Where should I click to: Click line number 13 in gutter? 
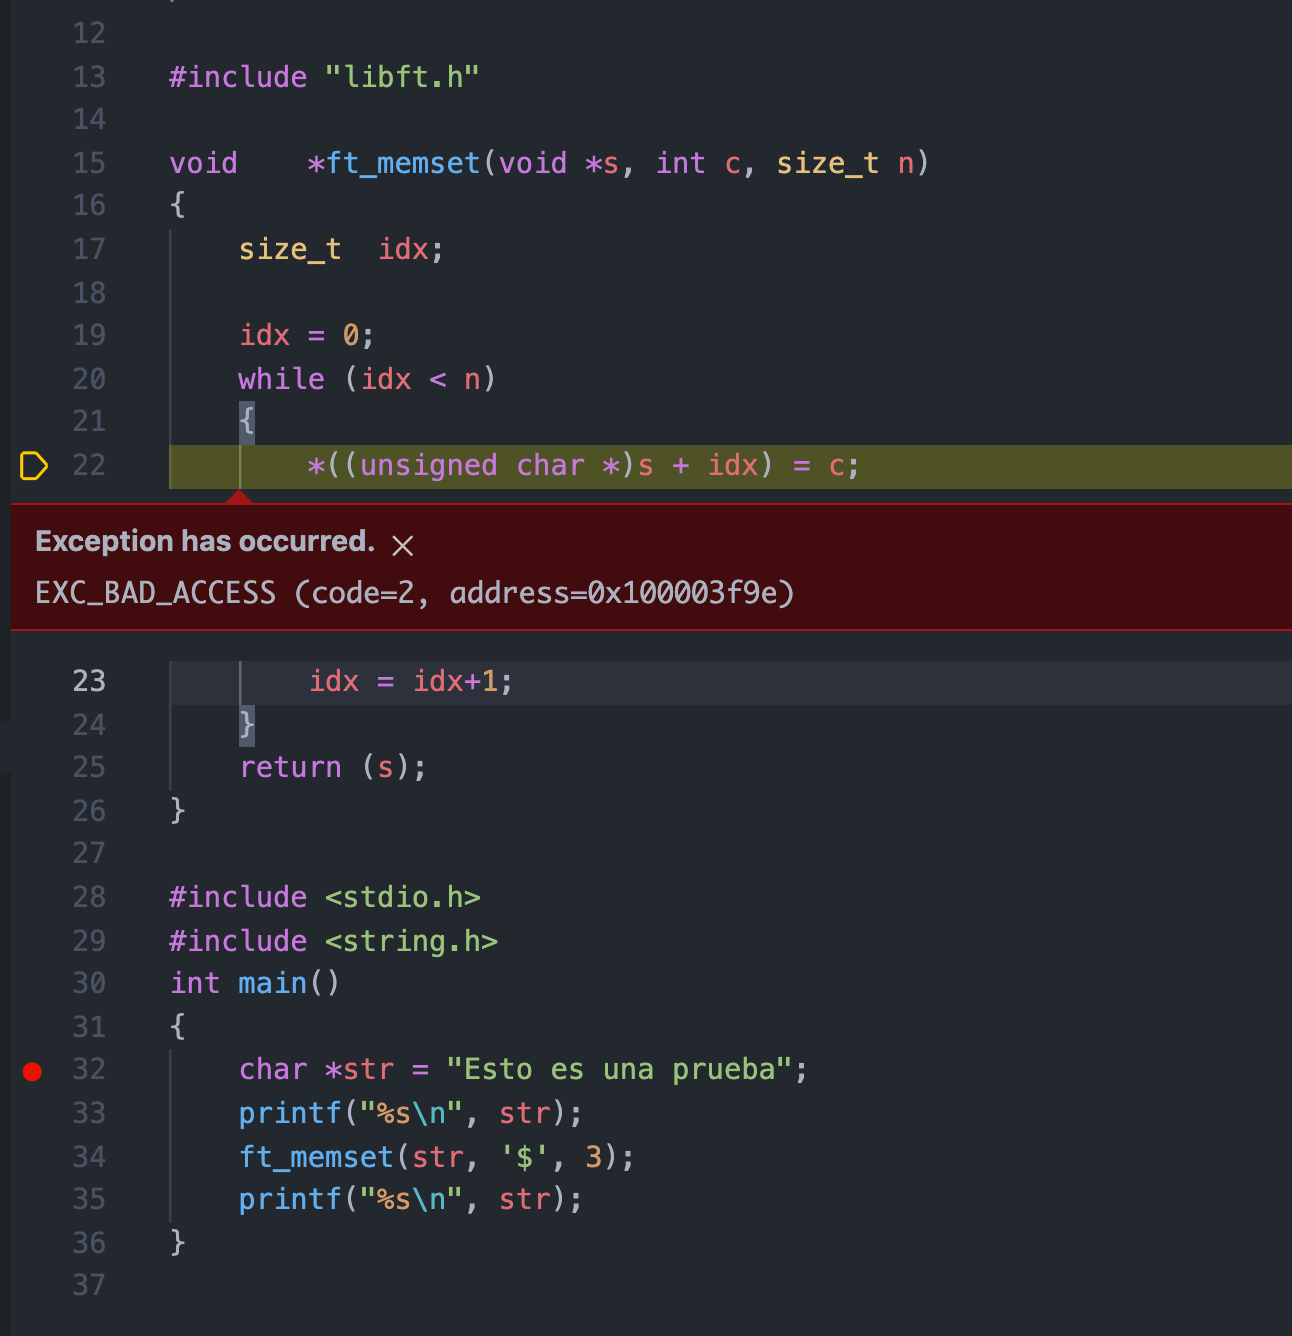coord(89,77)
